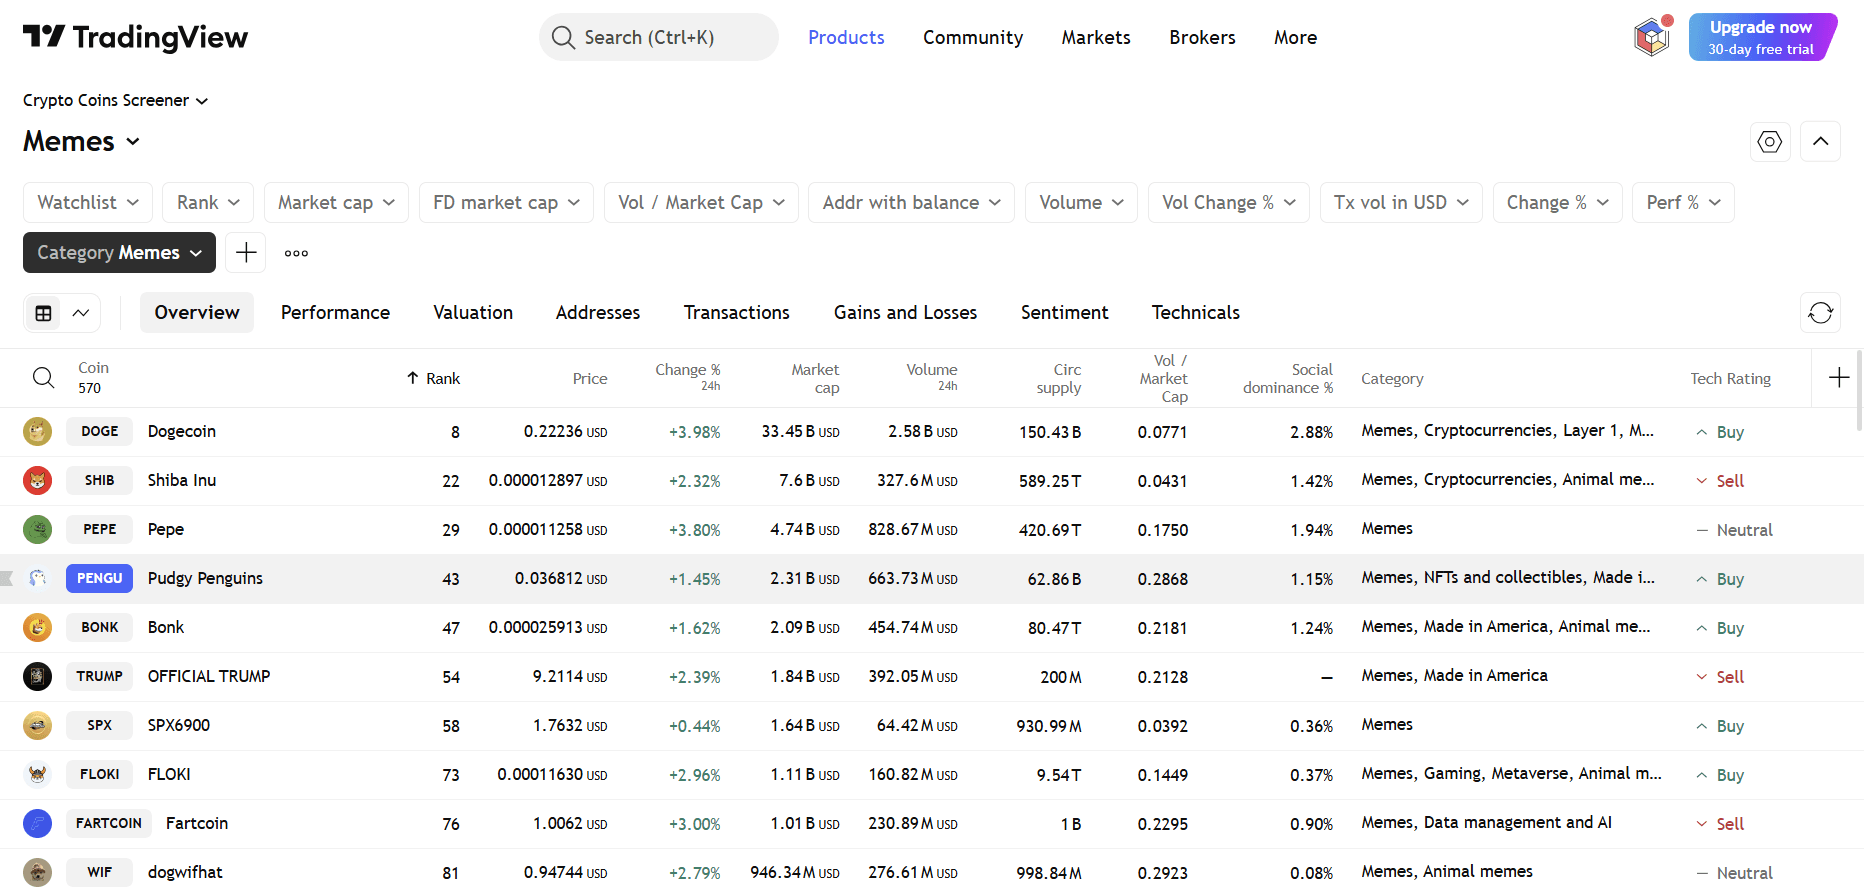Viewport: 1864px width, 895px height.
Task: Open the Brokers menu
Action: [x=1202, y=37]
